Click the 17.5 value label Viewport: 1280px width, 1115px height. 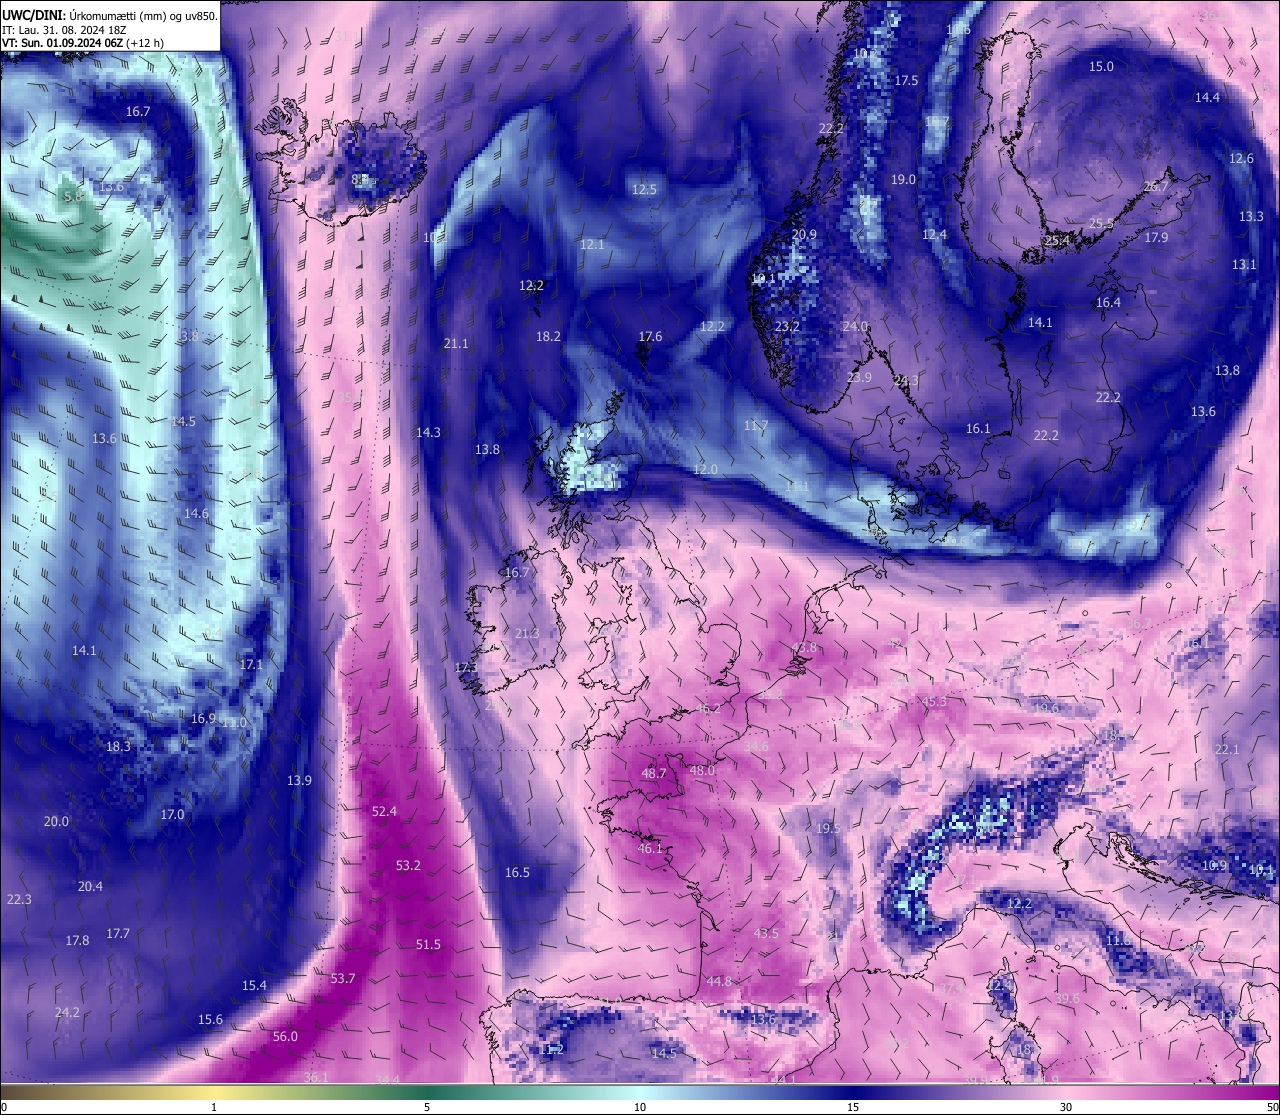tap(906, 80)
